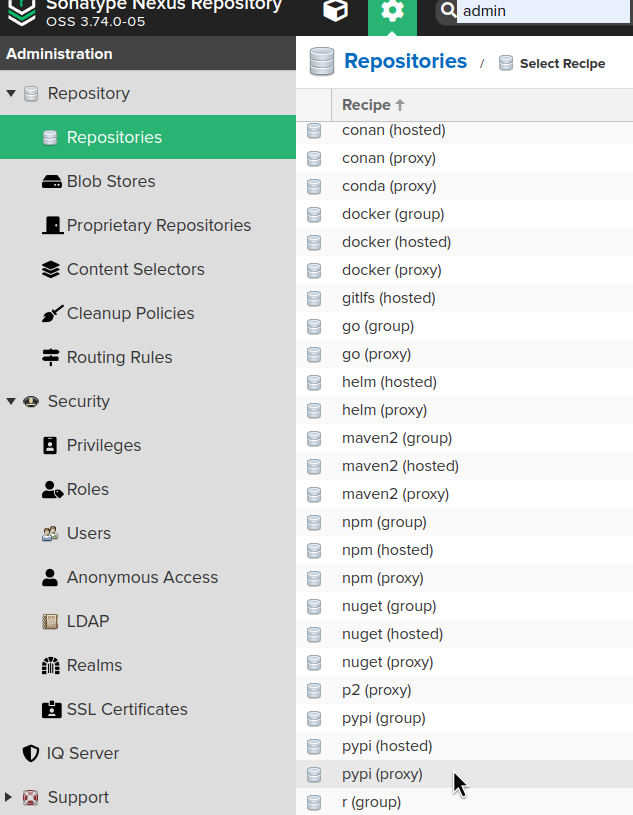The image size is (633, 815).
Task: Click the IQ Server shield icon
Action: [31, 753]
